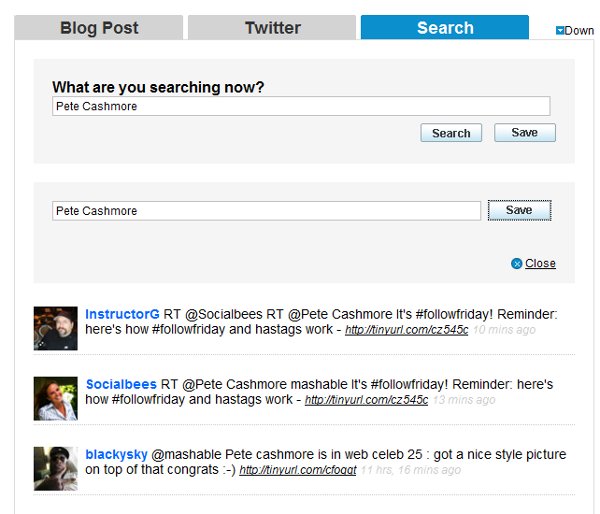The image size is (600, 514).
Task: Open the tinyurl.com/cfoqqt link
Action: click(298, 470)
